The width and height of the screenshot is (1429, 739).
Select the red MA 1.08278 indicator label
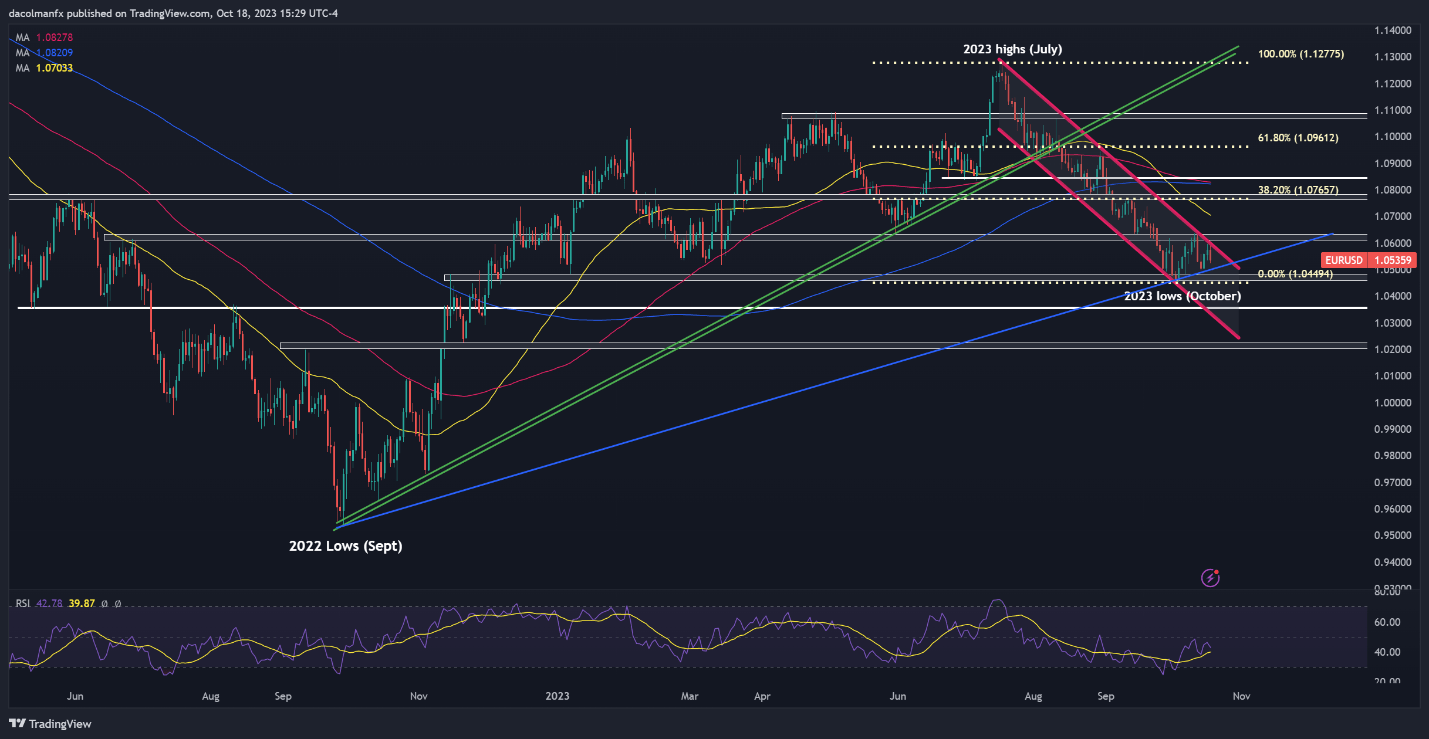pos(43,37)
